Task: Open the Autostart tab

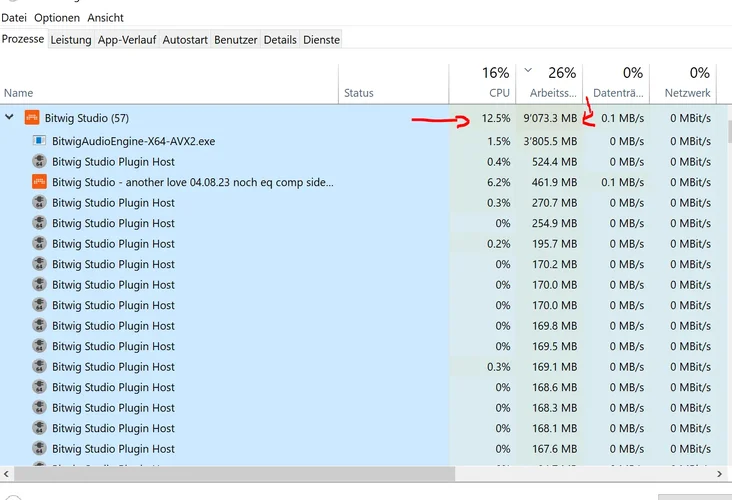Action: (x=185, y=40)
